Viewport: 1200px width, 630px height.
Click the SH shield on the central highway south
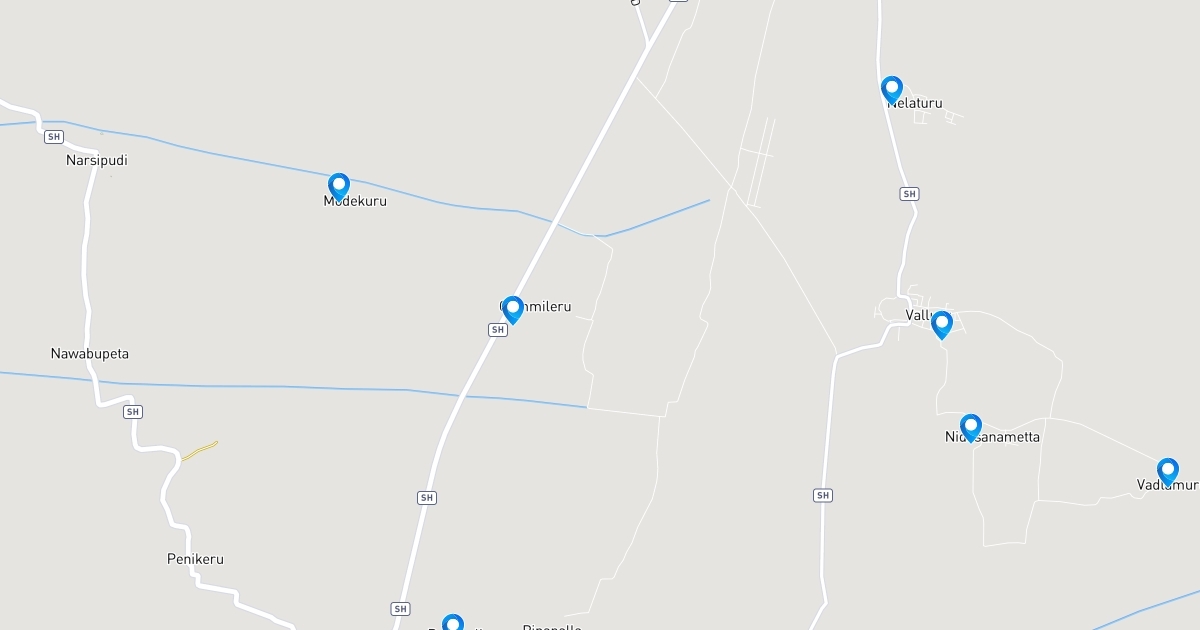427,497
